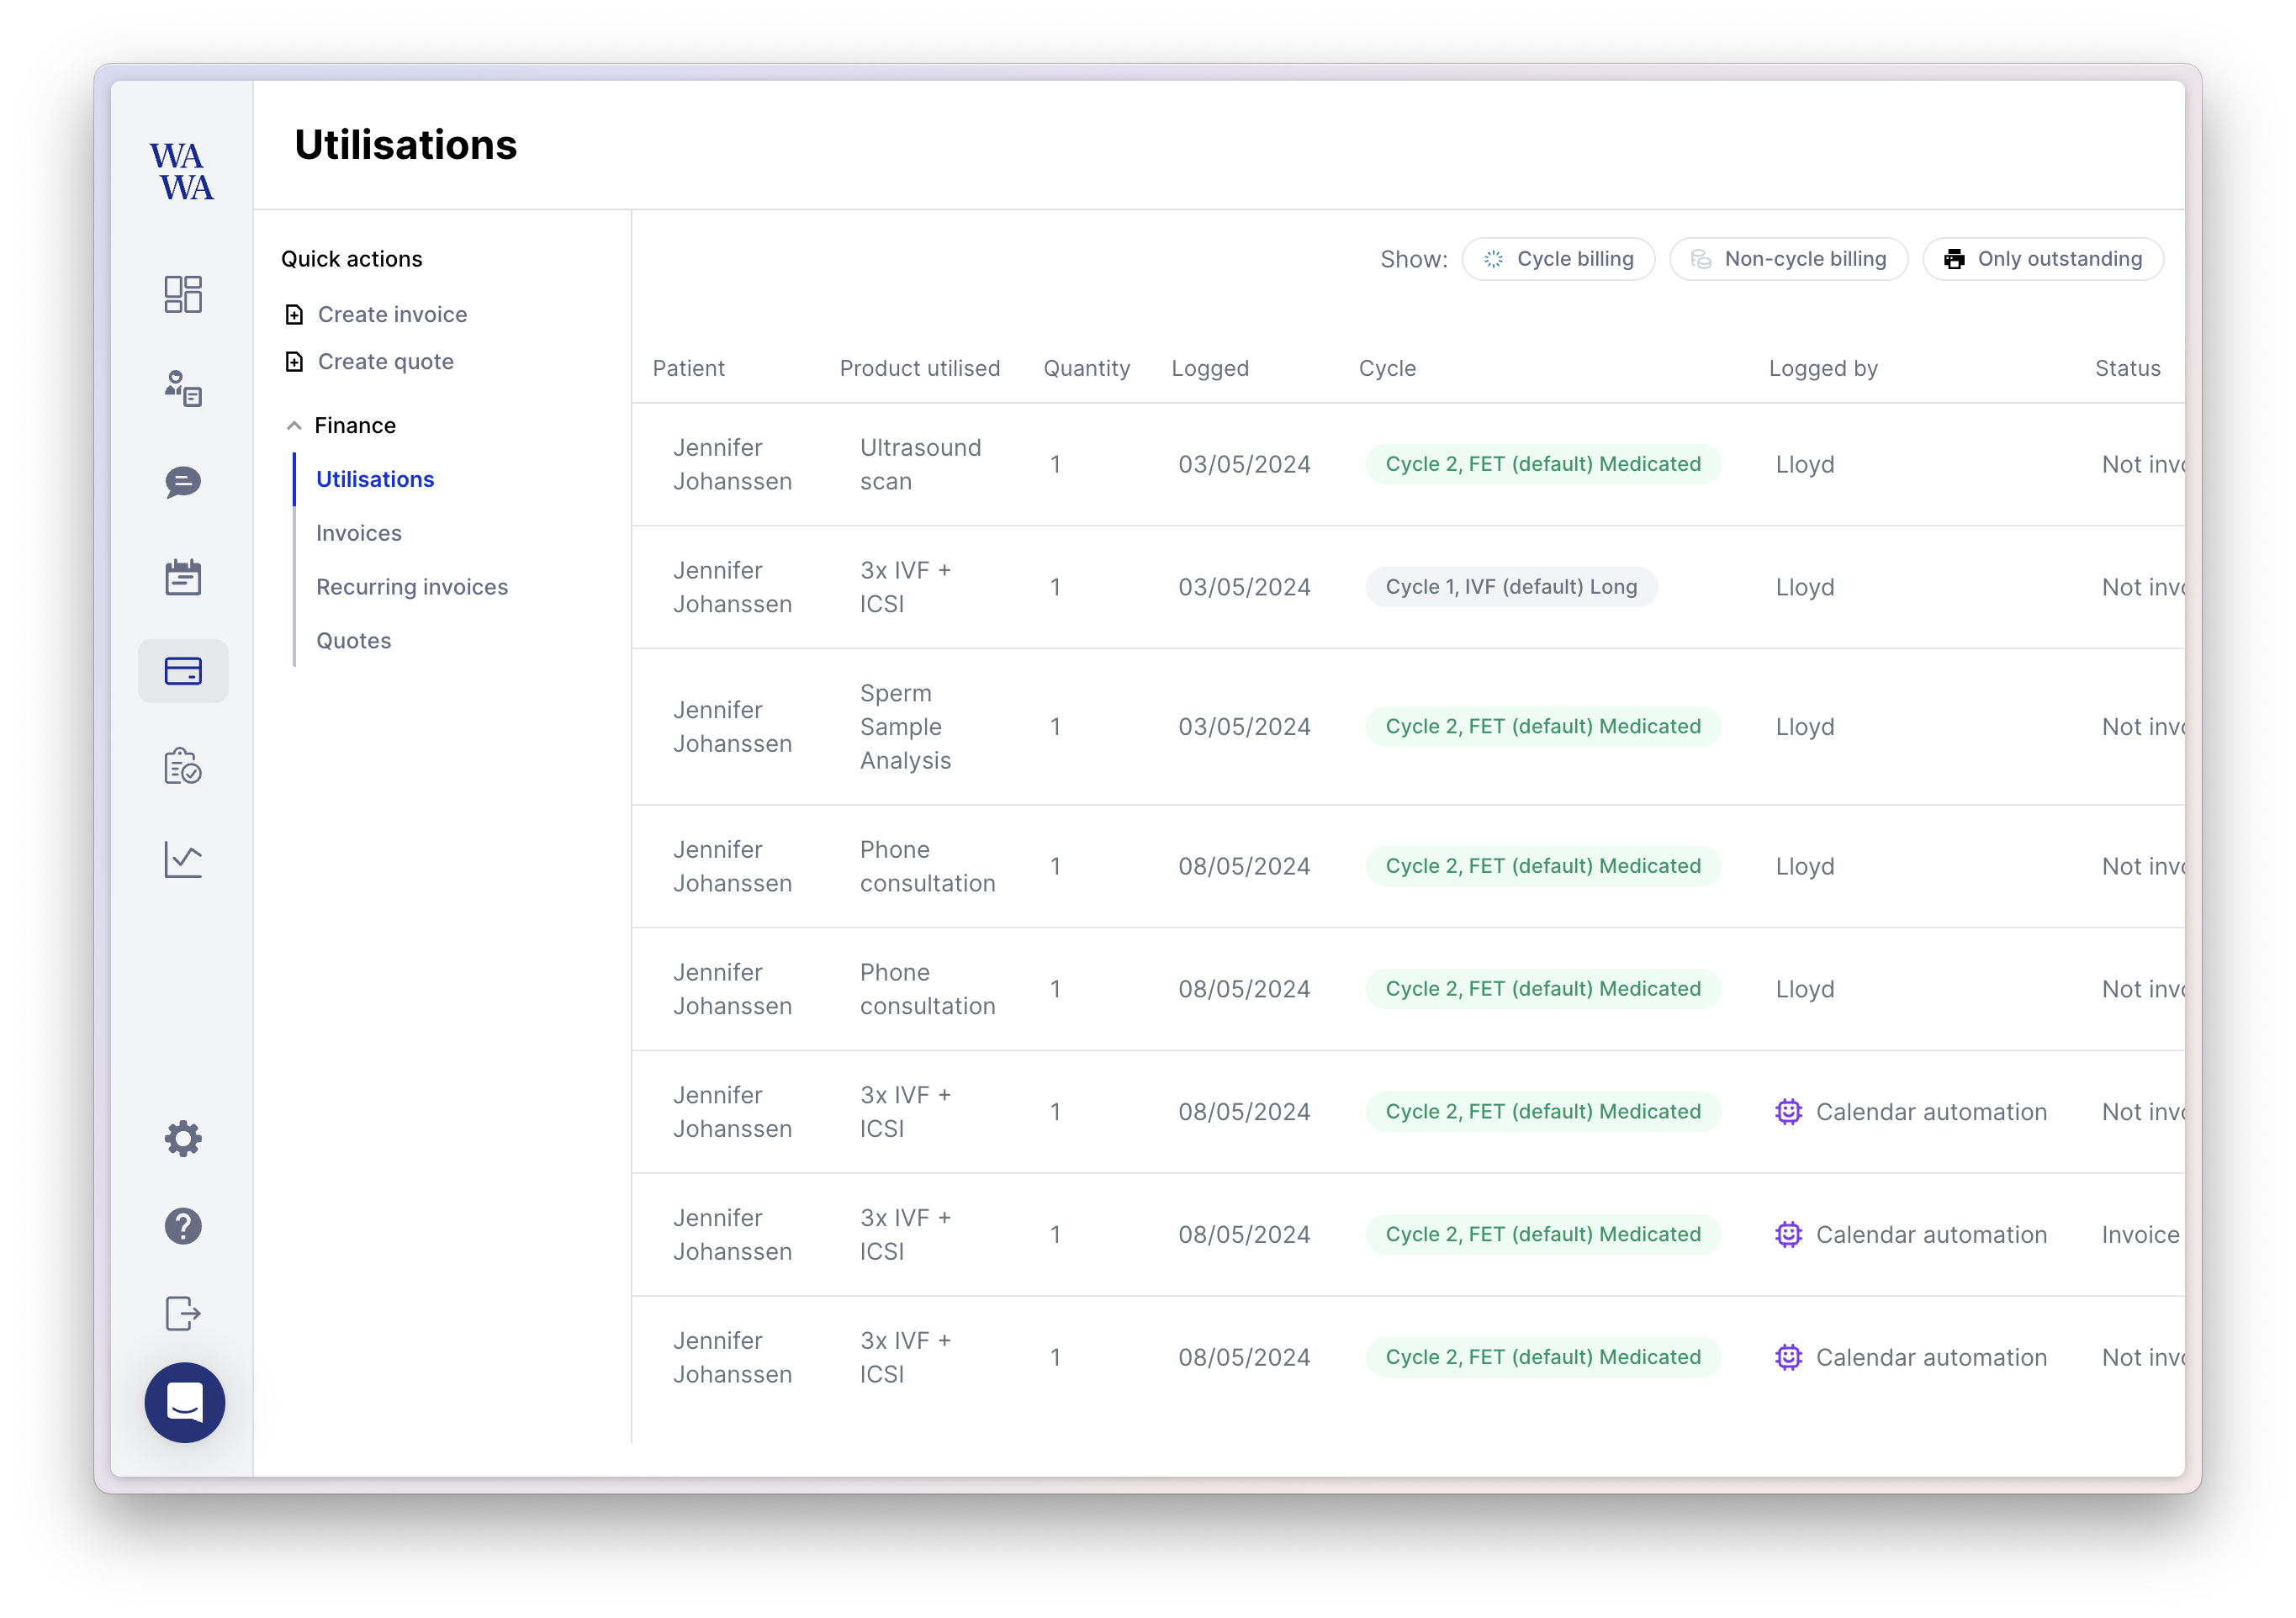Click the logout icon in sidebar
2296x1618 pixels.
coord(183,1313)
